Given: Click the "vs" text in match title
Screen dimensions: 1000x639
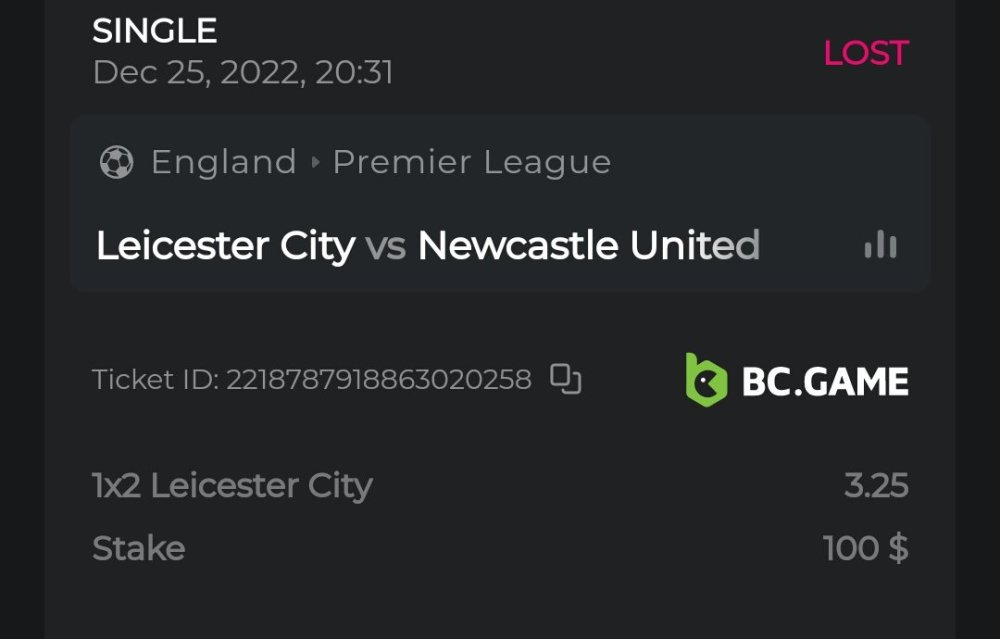Looking at the screenshot, I should coord(385,246).
